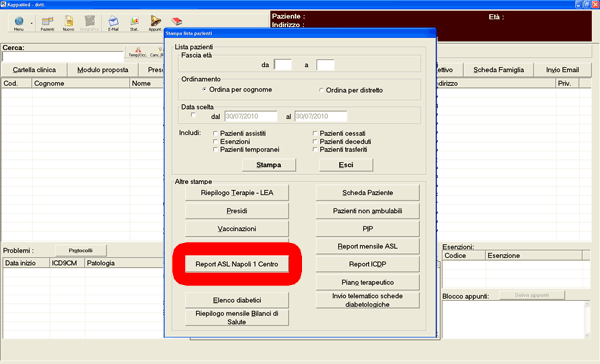Image resolution: width=600 pixels, height=364 pixels.
Task: Click the Esci button
Action: tap(346, 165)
